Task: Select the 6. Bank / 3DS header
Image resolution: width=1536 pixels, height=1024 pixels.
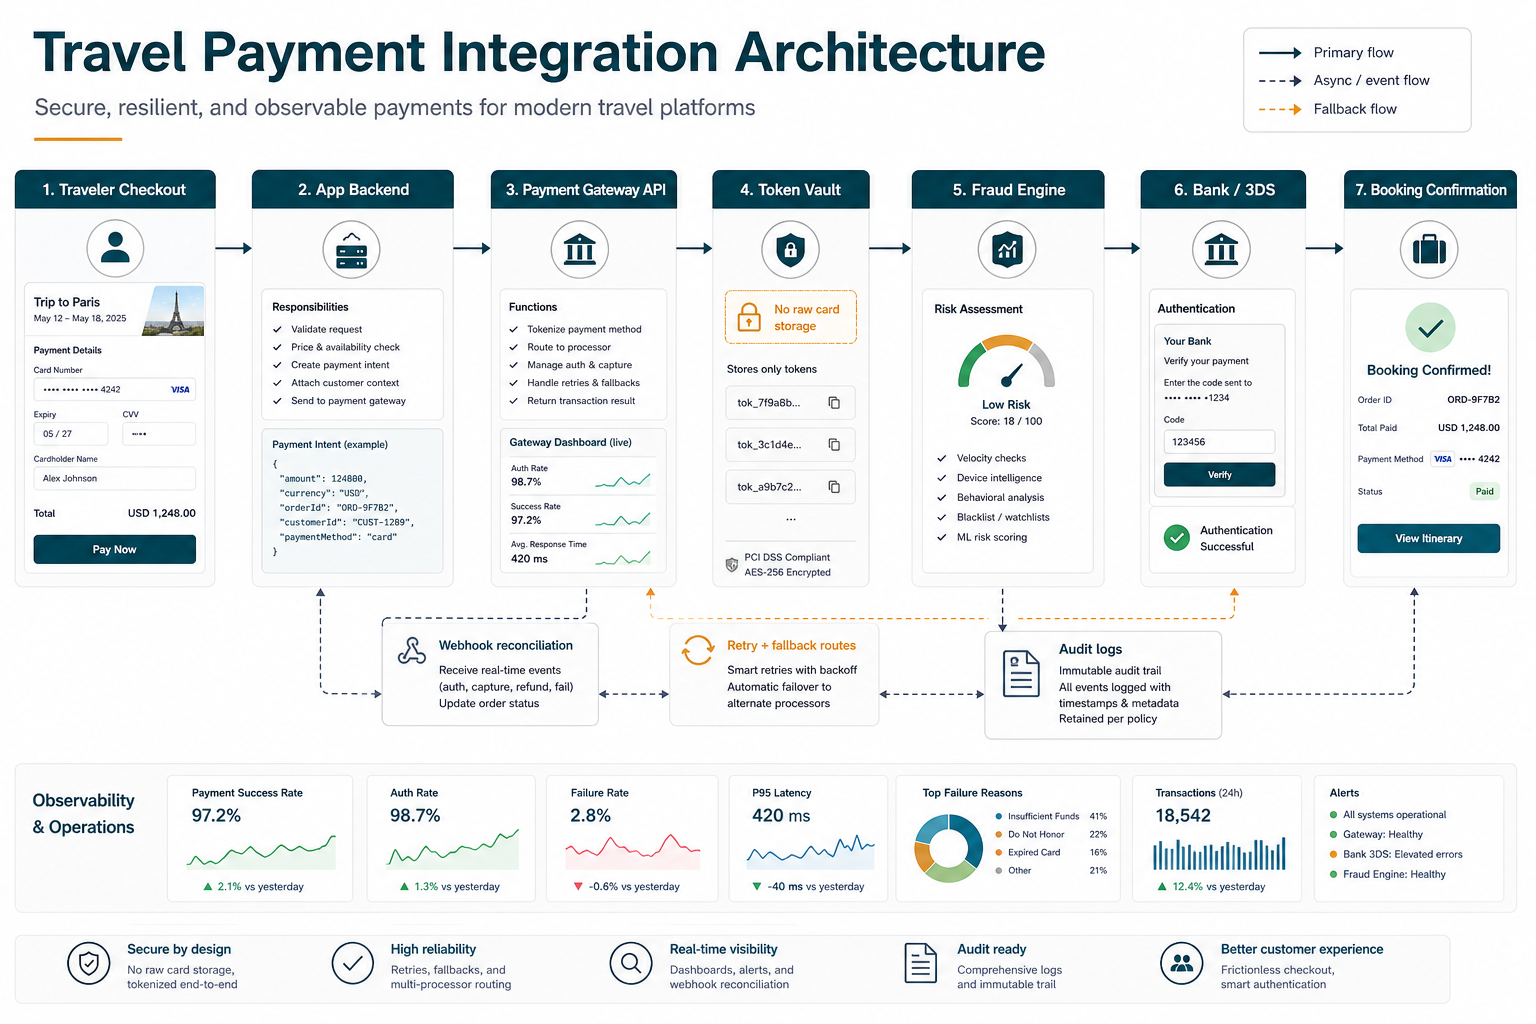Action: tap(1223, 189)
